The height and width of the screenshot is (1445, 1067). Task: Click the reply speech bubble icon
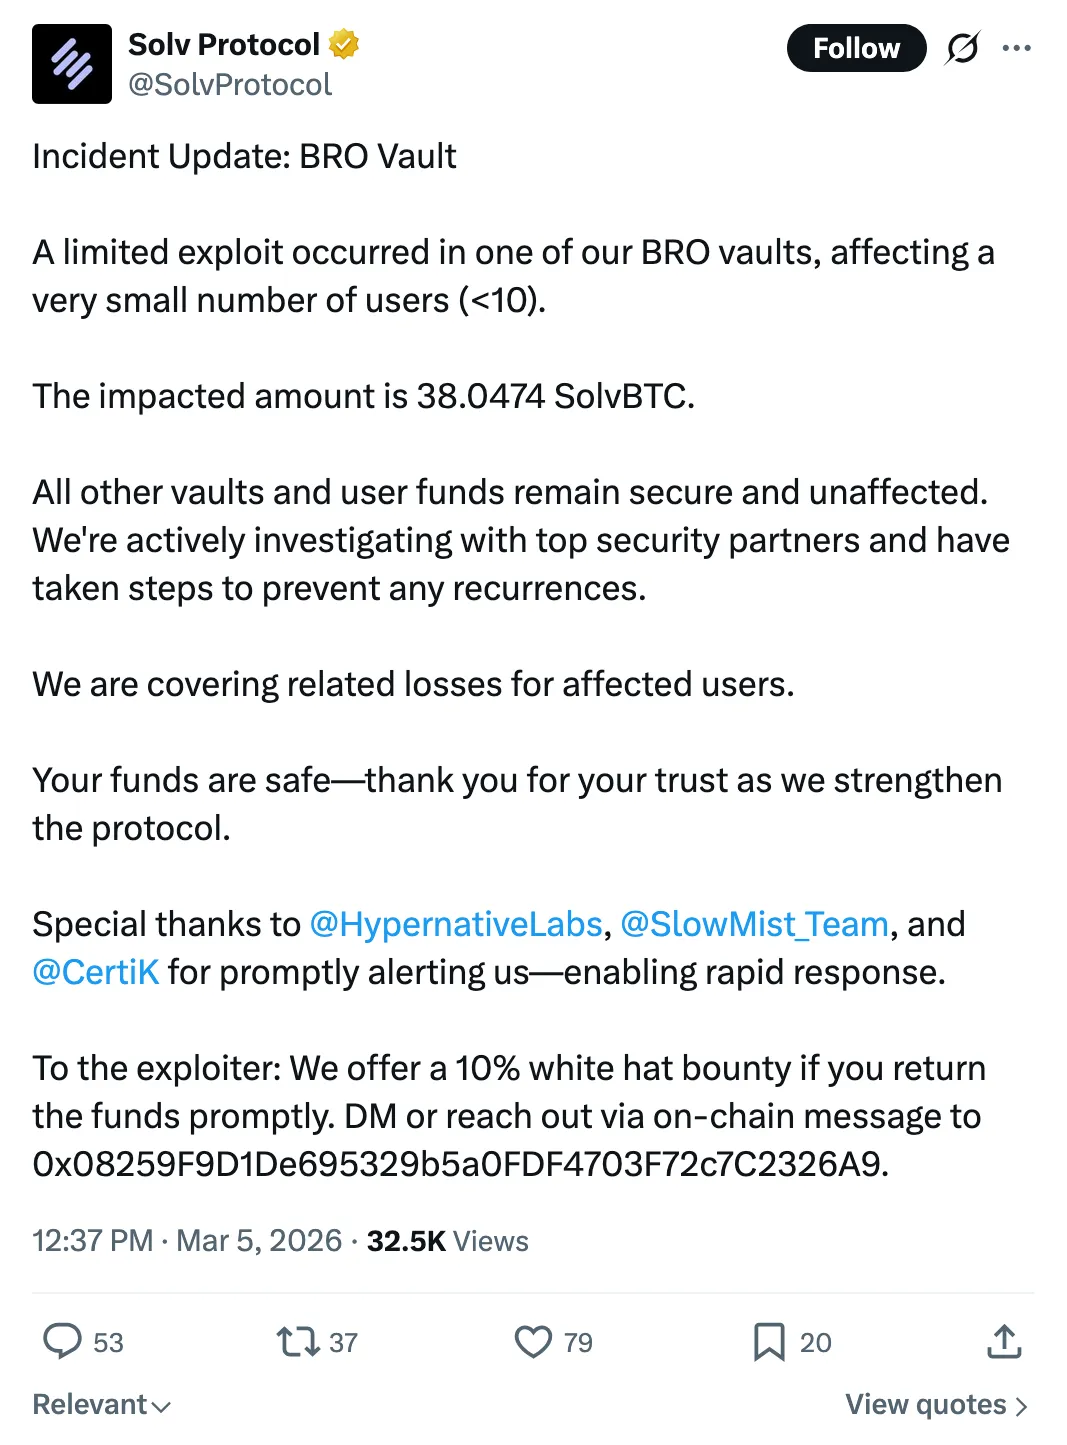[x=62, y=1341]
